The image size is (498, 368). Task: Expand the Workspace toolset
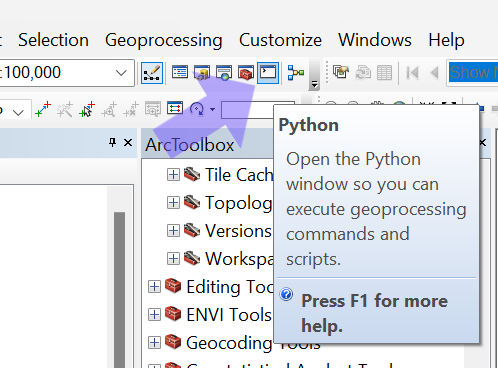pyautogui.click(x=173, y=258)
